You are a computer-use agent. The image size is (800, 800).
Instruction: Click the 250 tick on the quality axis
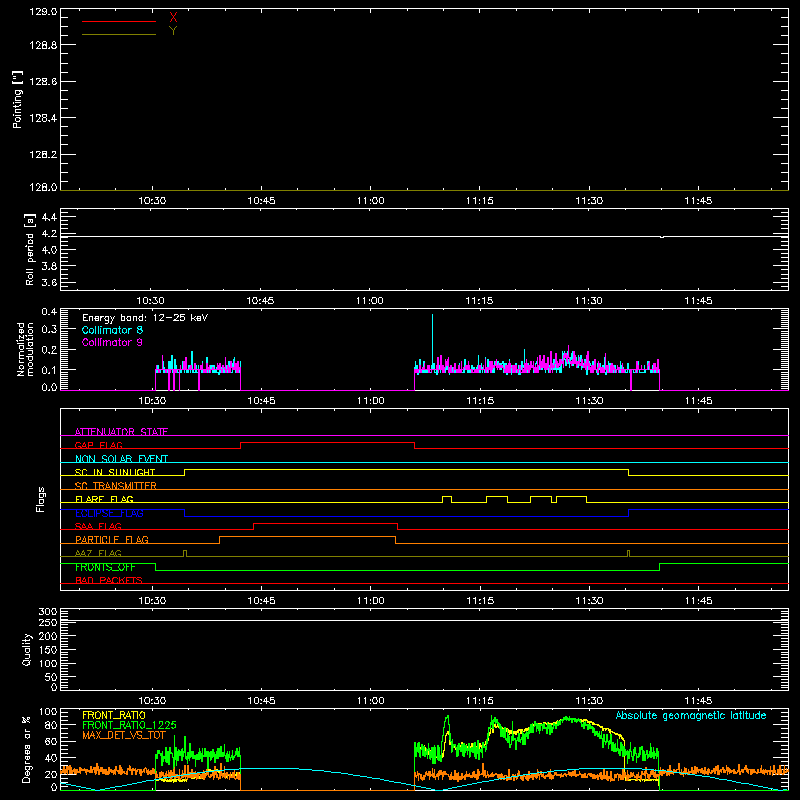(47, 622)
